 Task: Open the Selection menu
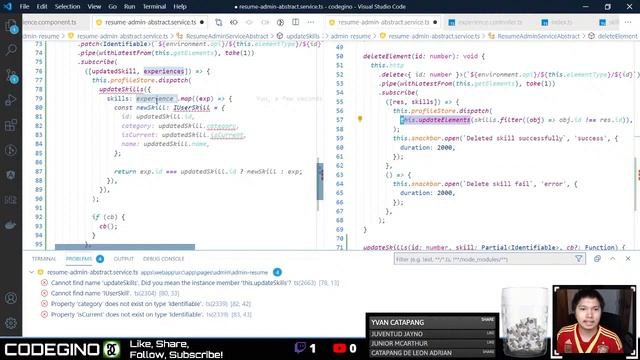67,7
